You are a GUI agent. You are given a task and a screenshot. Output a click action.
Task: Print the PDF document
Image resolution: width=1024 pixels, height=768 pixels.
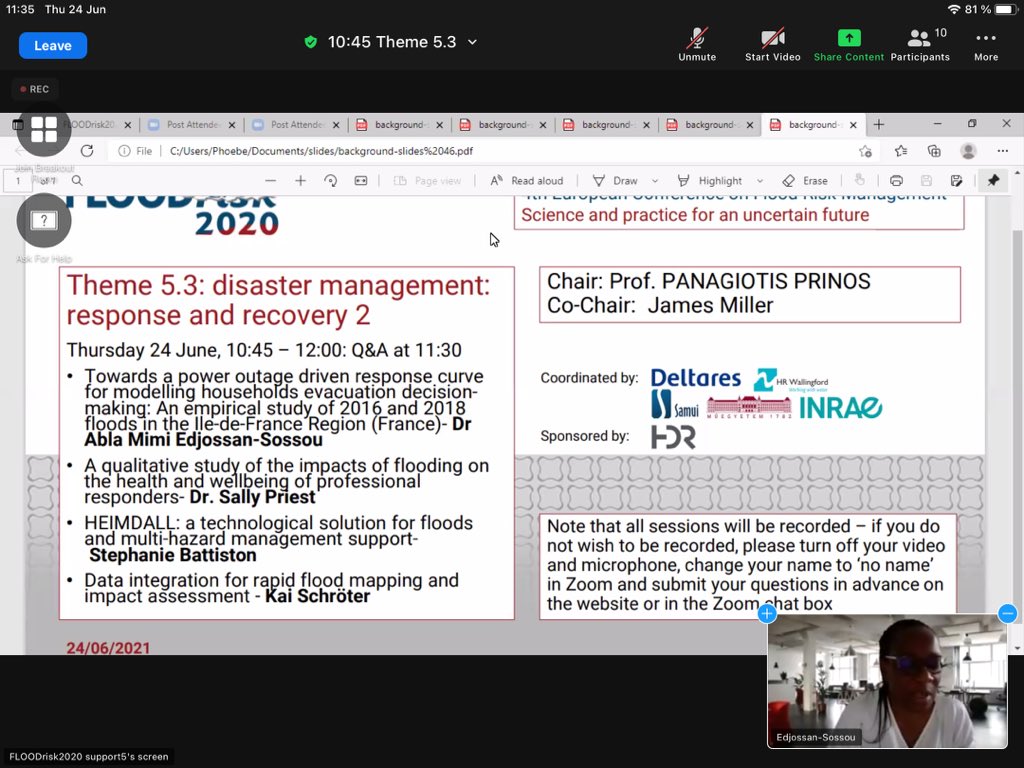896,181
